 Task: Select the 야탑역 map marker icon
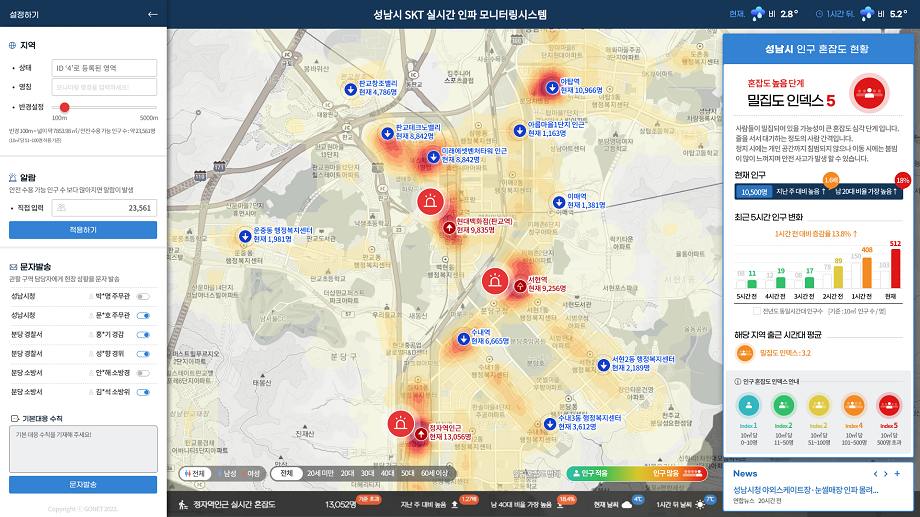tap(551, 87)
